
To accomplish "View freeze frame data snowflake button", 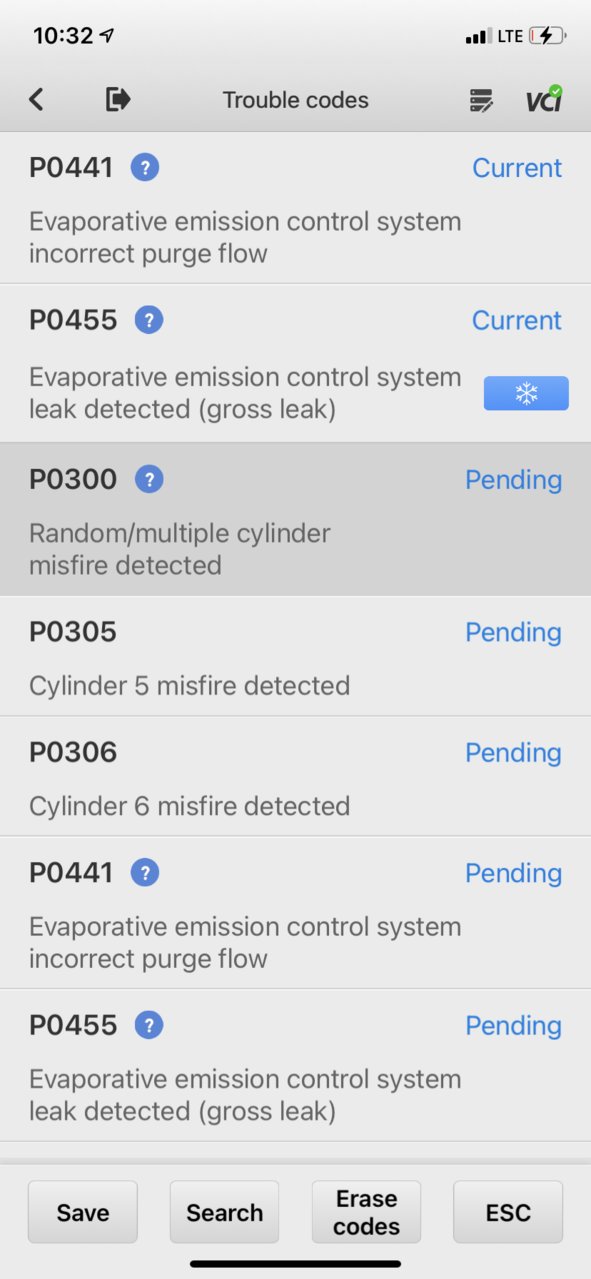I will 526,393.
